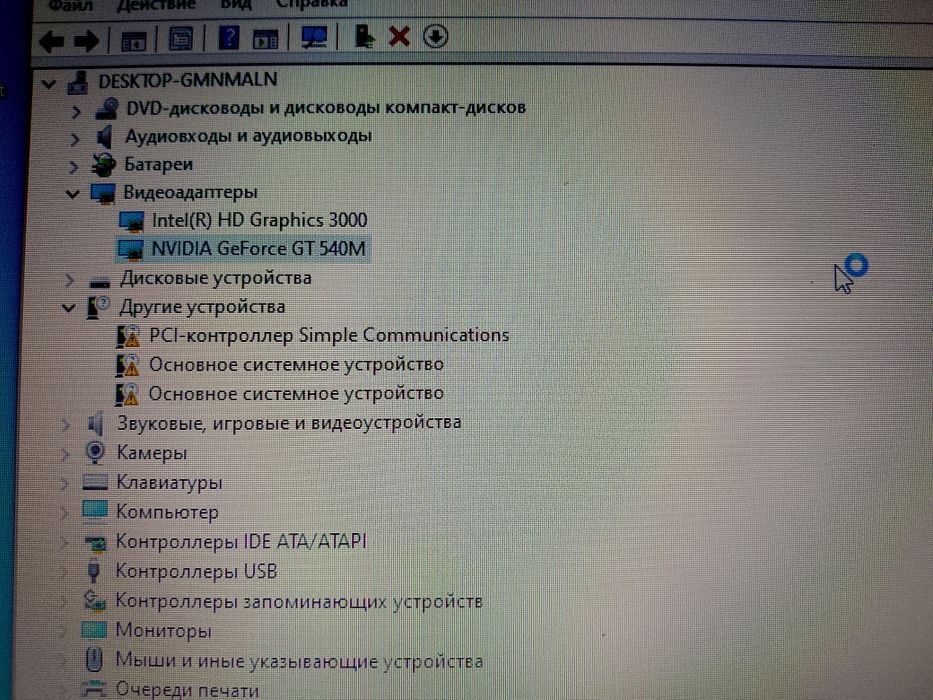Expand DVD-дисководы и дисководы компакт-дисков
The width and height of the screenshot is (933, 700).
click(76, 111)
